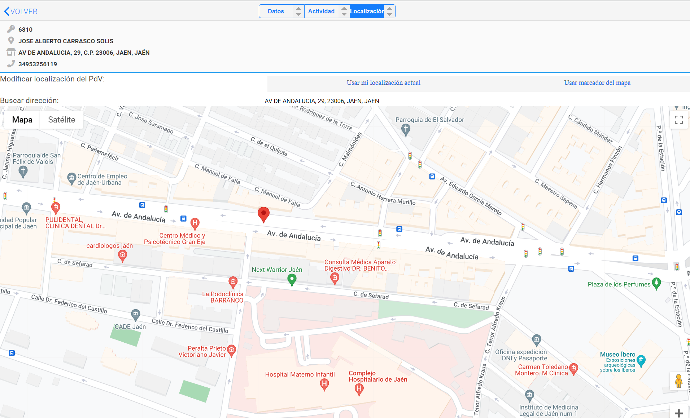
Task: Select Hospital Materno Infantil marker
Action: pyautogui.click(x=324, y=385)
